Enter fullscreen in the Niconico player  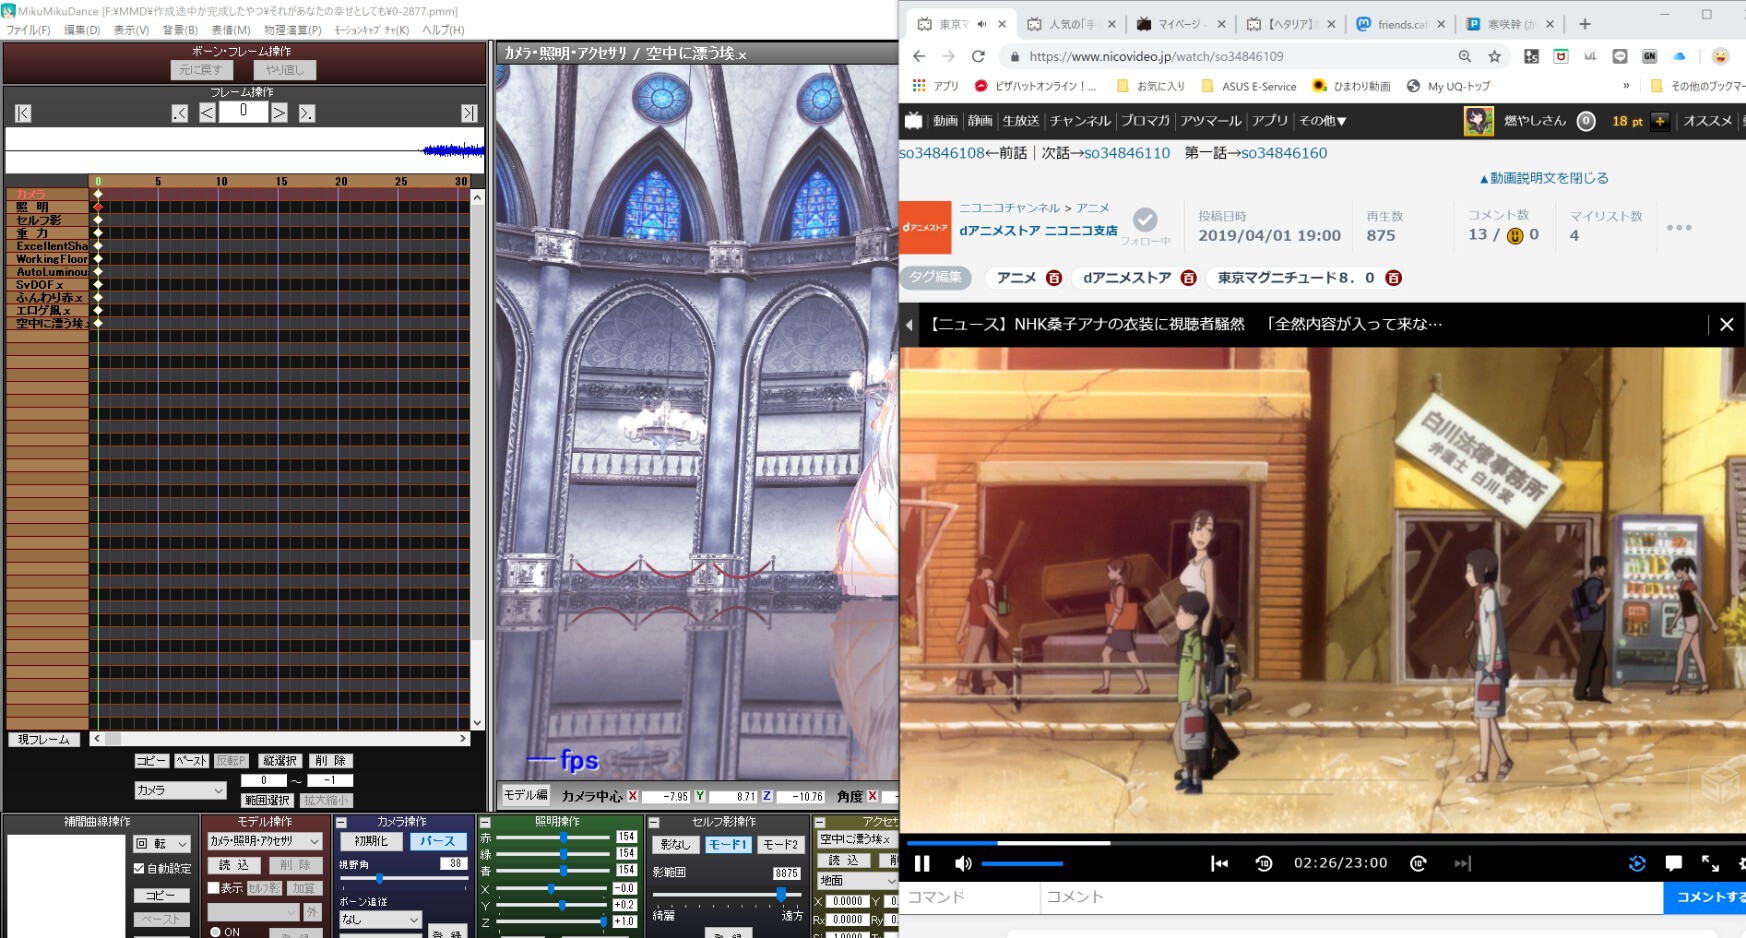1711,863
